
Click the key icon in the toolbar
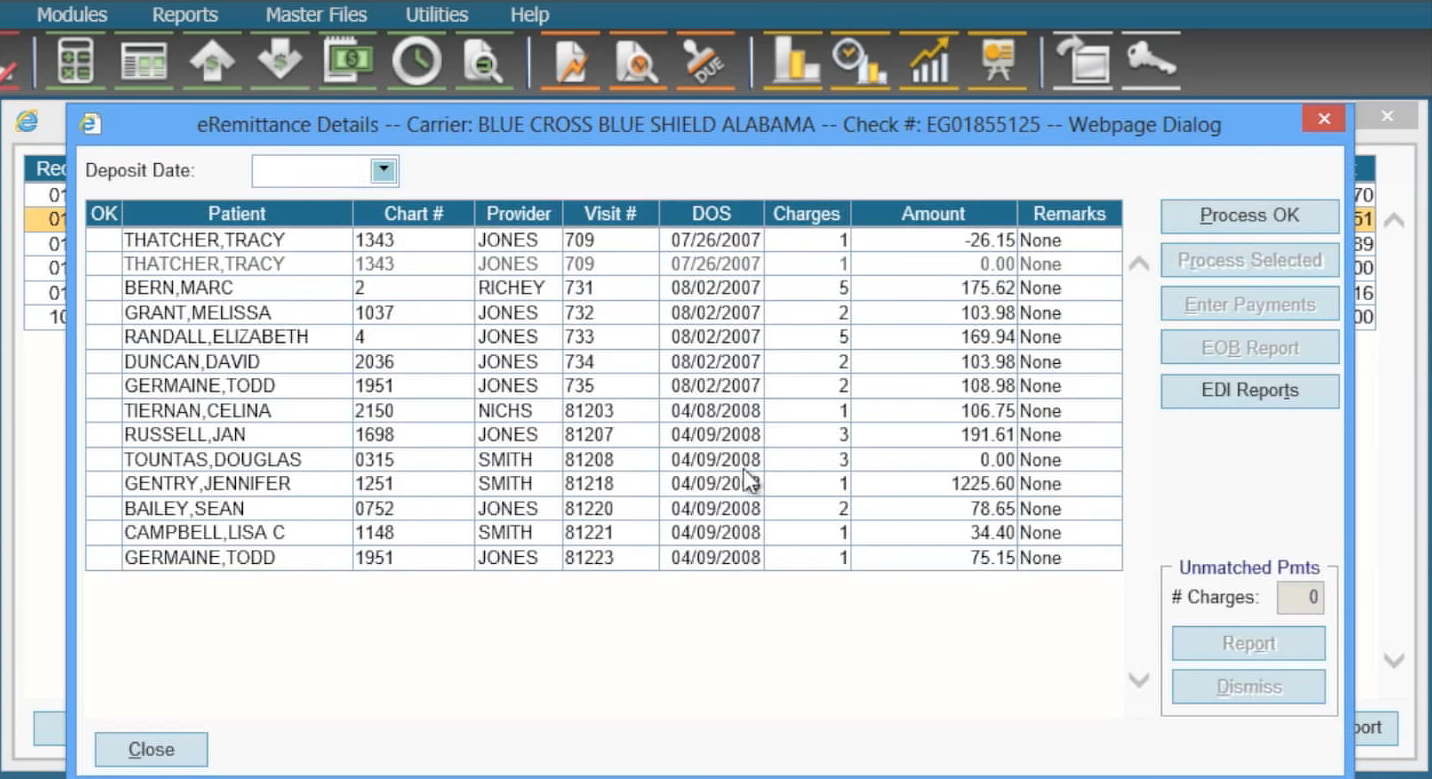click(1150, 61)
